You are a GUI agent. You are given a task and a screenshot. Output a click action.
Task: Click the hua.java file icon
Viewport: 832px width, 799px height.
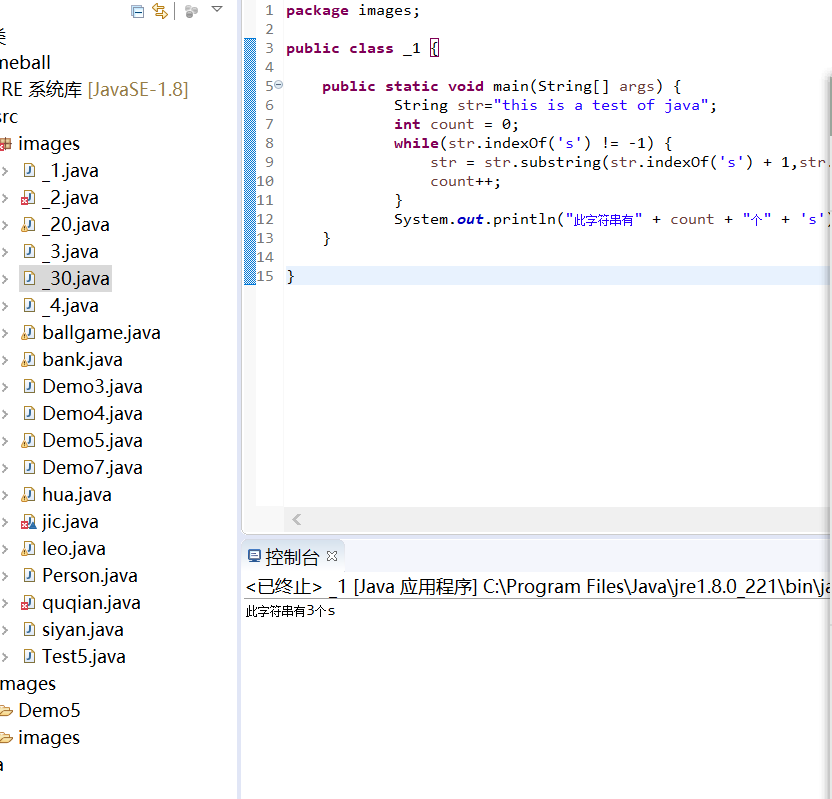[28, 494]
